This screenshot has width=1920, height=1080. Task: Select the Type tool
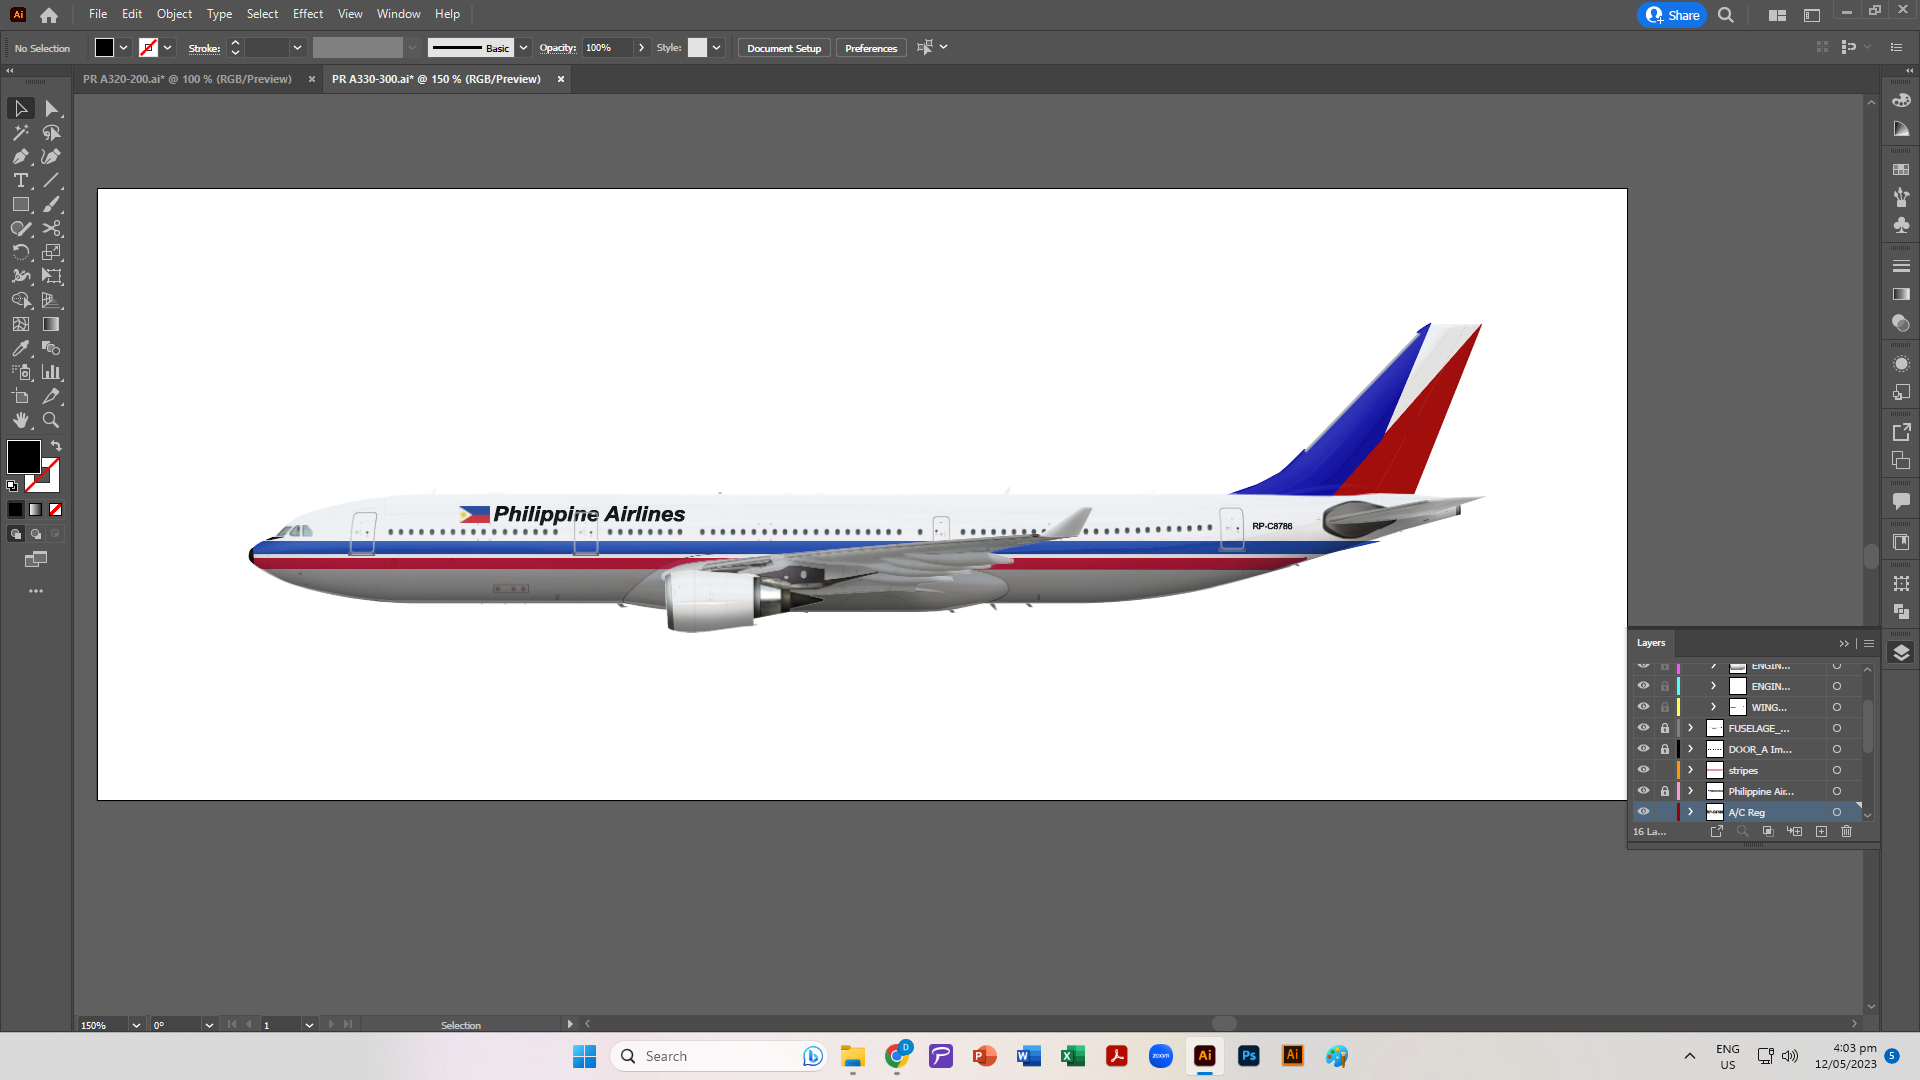tap(20, 180)
